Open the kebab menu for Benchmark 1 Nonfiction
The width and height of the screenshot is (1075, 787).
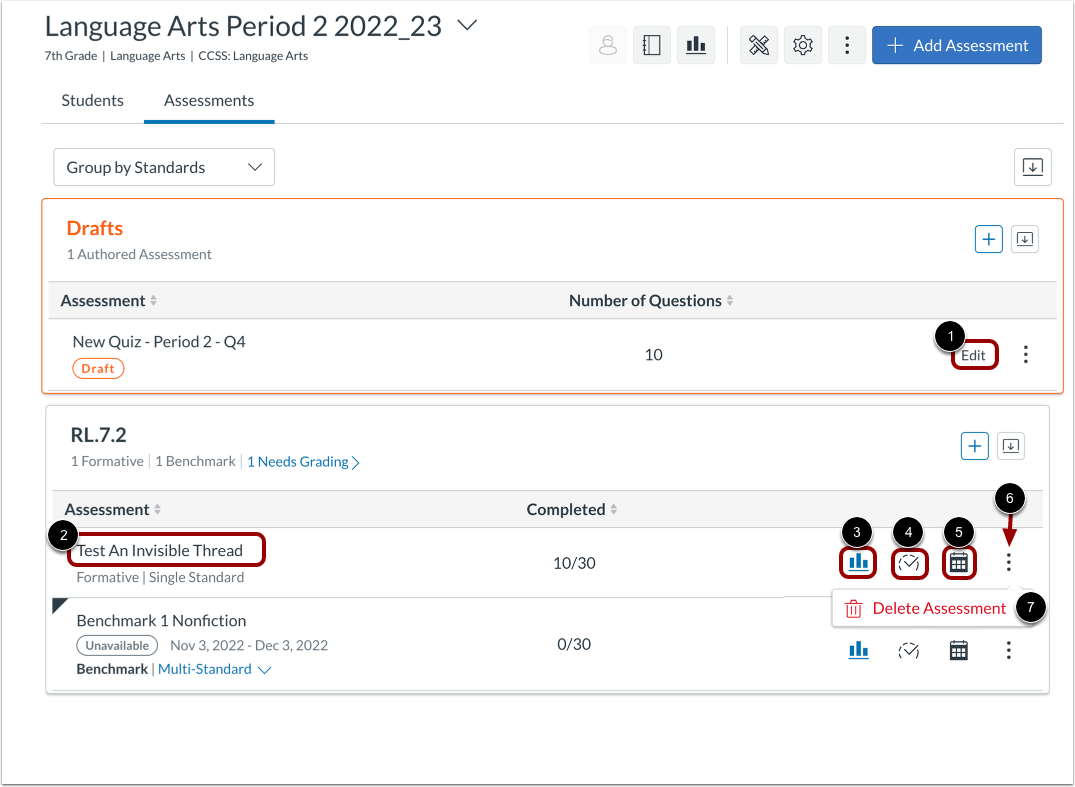pos(1009,650)
